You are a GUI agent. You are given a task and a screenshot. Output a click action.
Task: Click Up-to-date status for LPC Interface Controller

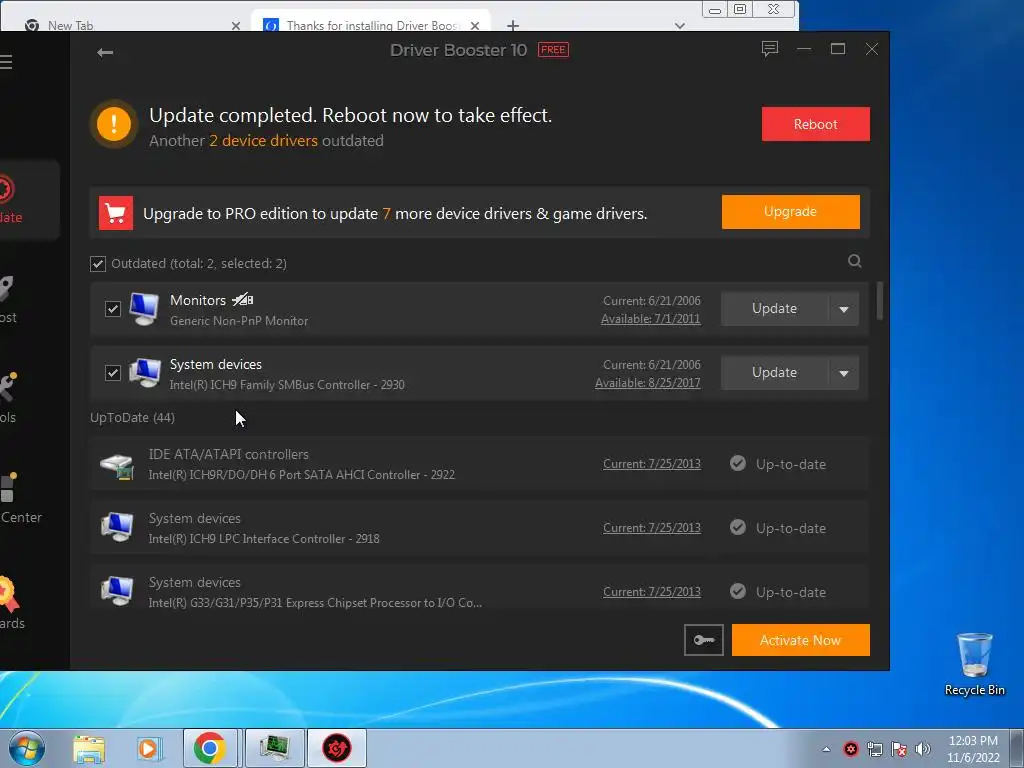(x=778, y=528)
